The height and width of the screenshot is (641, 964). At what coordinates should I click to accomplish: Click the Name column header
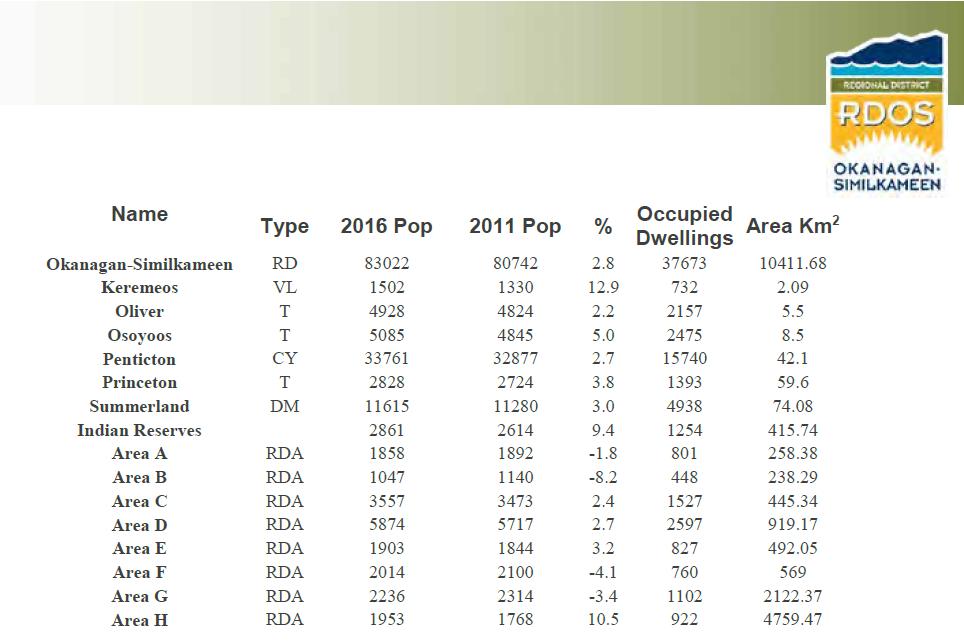(x=139, y=214)
